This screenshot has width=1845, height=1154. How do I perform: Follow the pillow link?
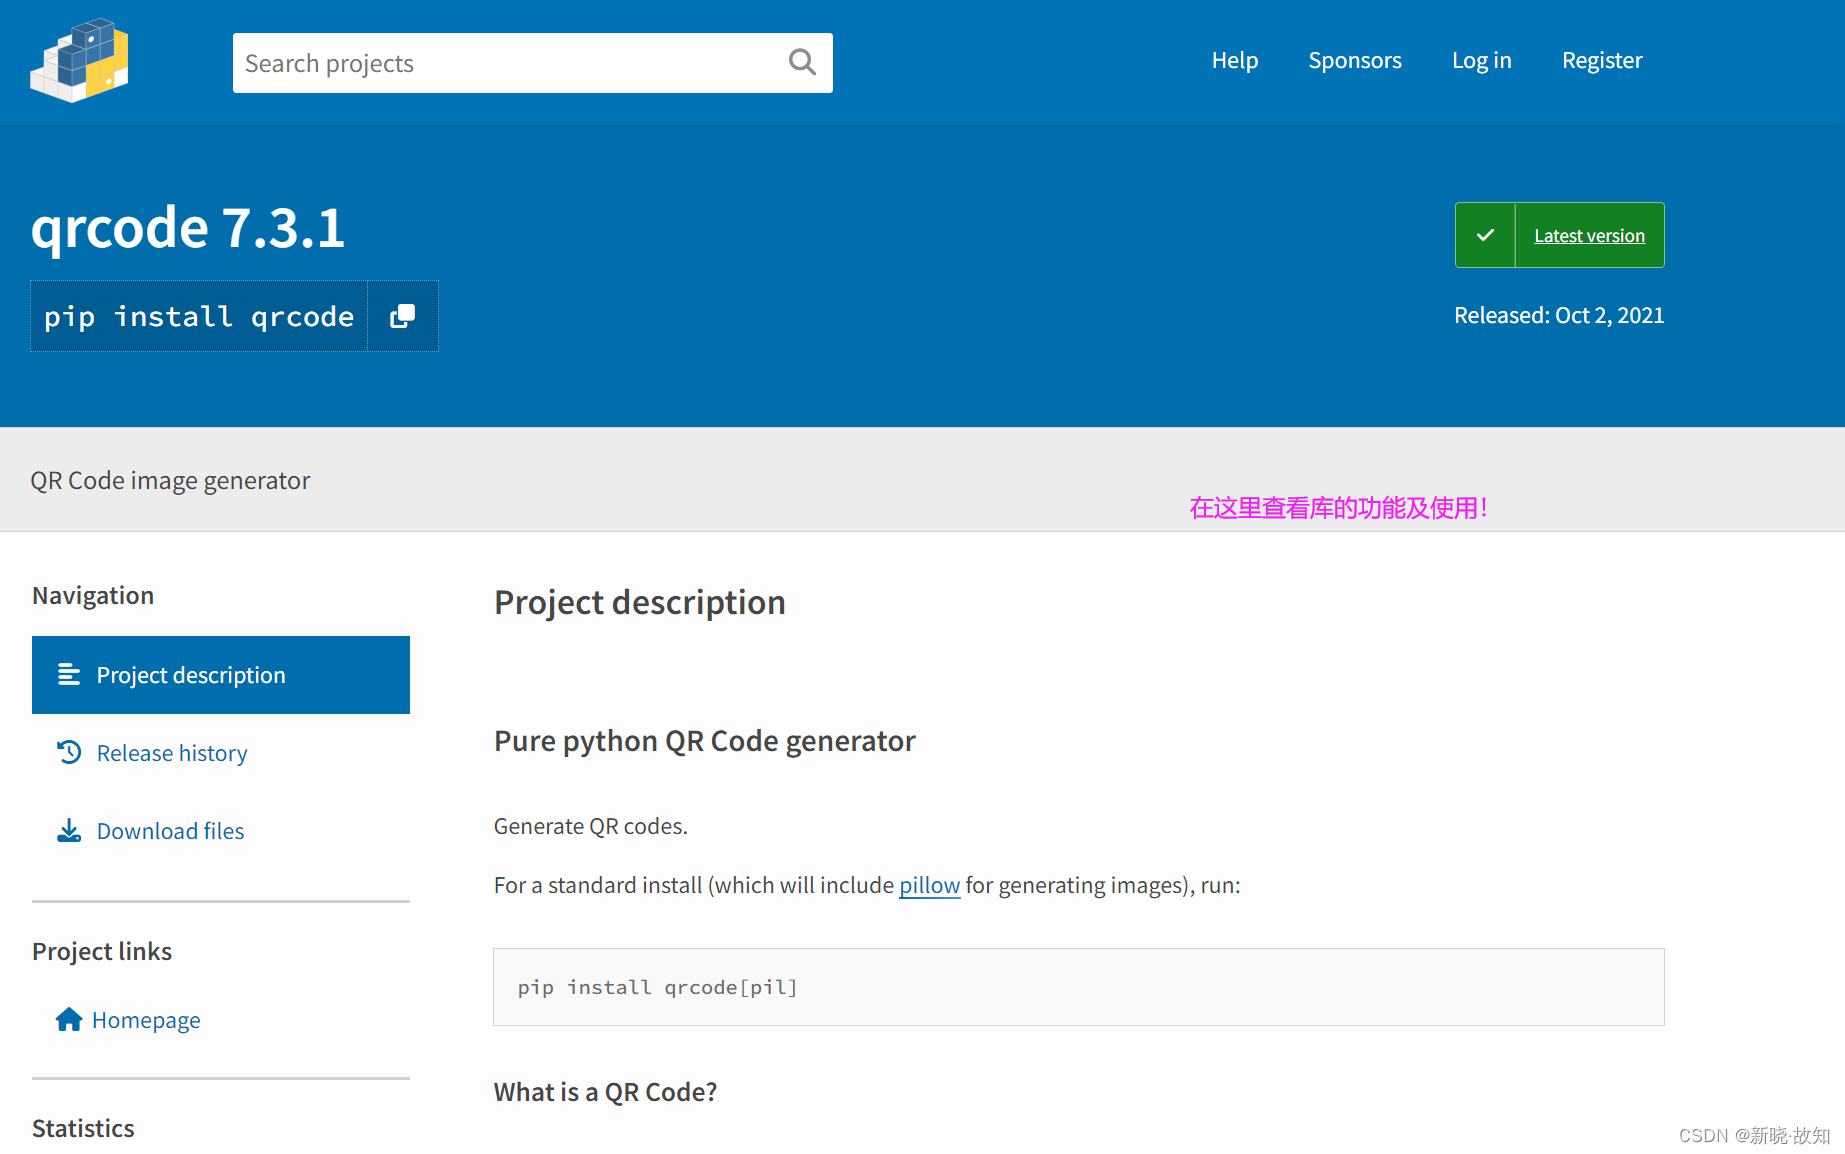pos(929,885)
